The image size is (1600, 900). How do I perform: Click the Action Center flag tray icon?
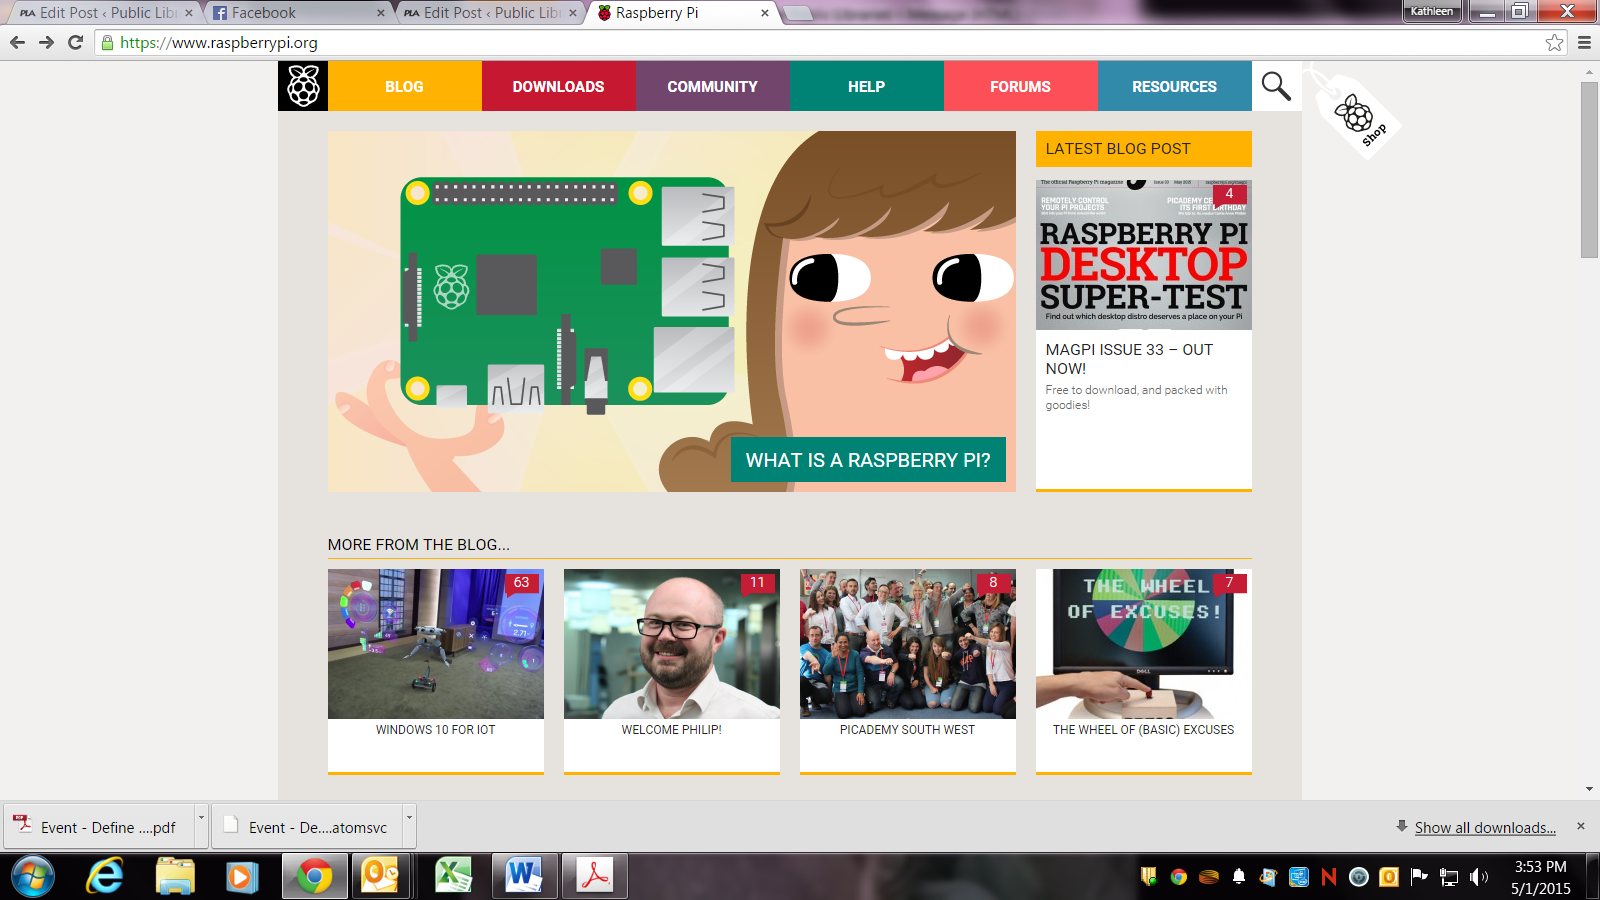click(x=1419, y=877)
